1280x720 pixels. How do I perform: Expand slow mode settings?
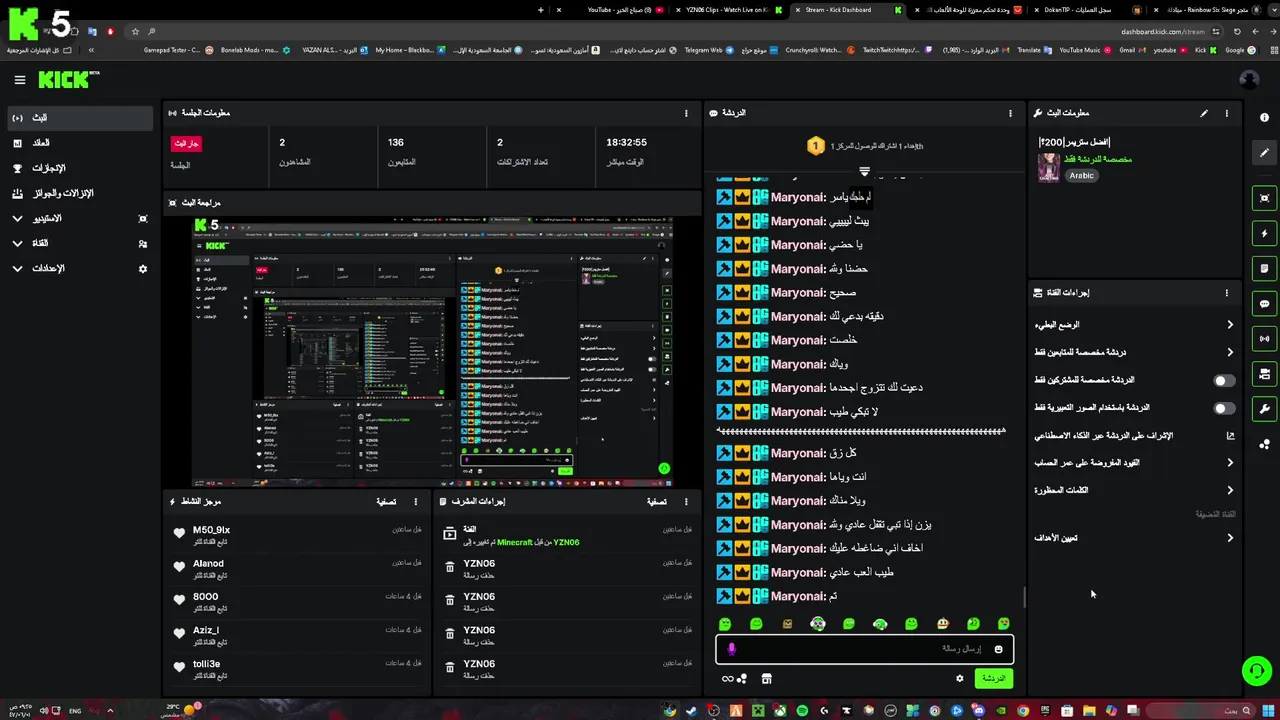pyautogui.click(x=1135, y=325)
